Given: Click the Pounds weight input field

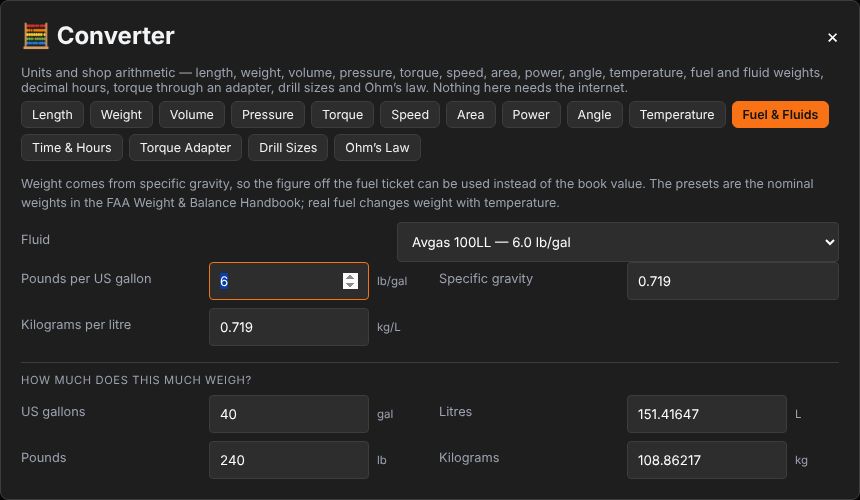Looking at the screenshot, I should tap(288, 460).
